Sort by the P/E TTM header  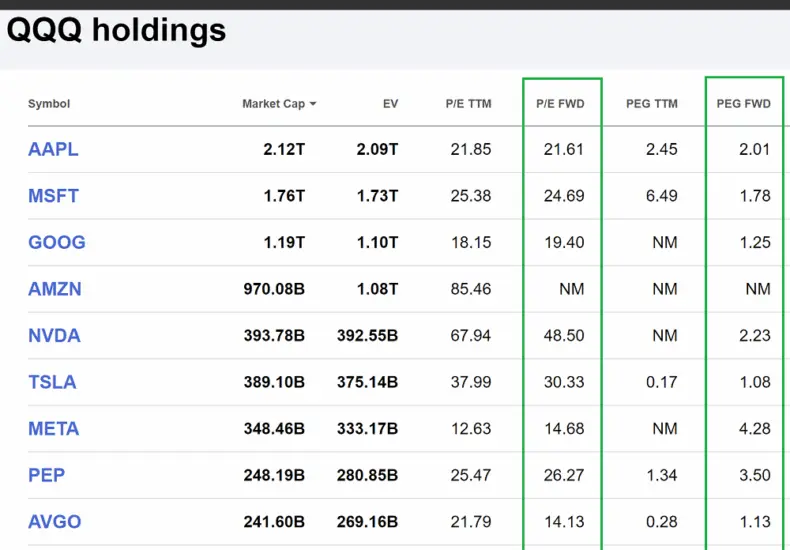click(x=468, y=104)
